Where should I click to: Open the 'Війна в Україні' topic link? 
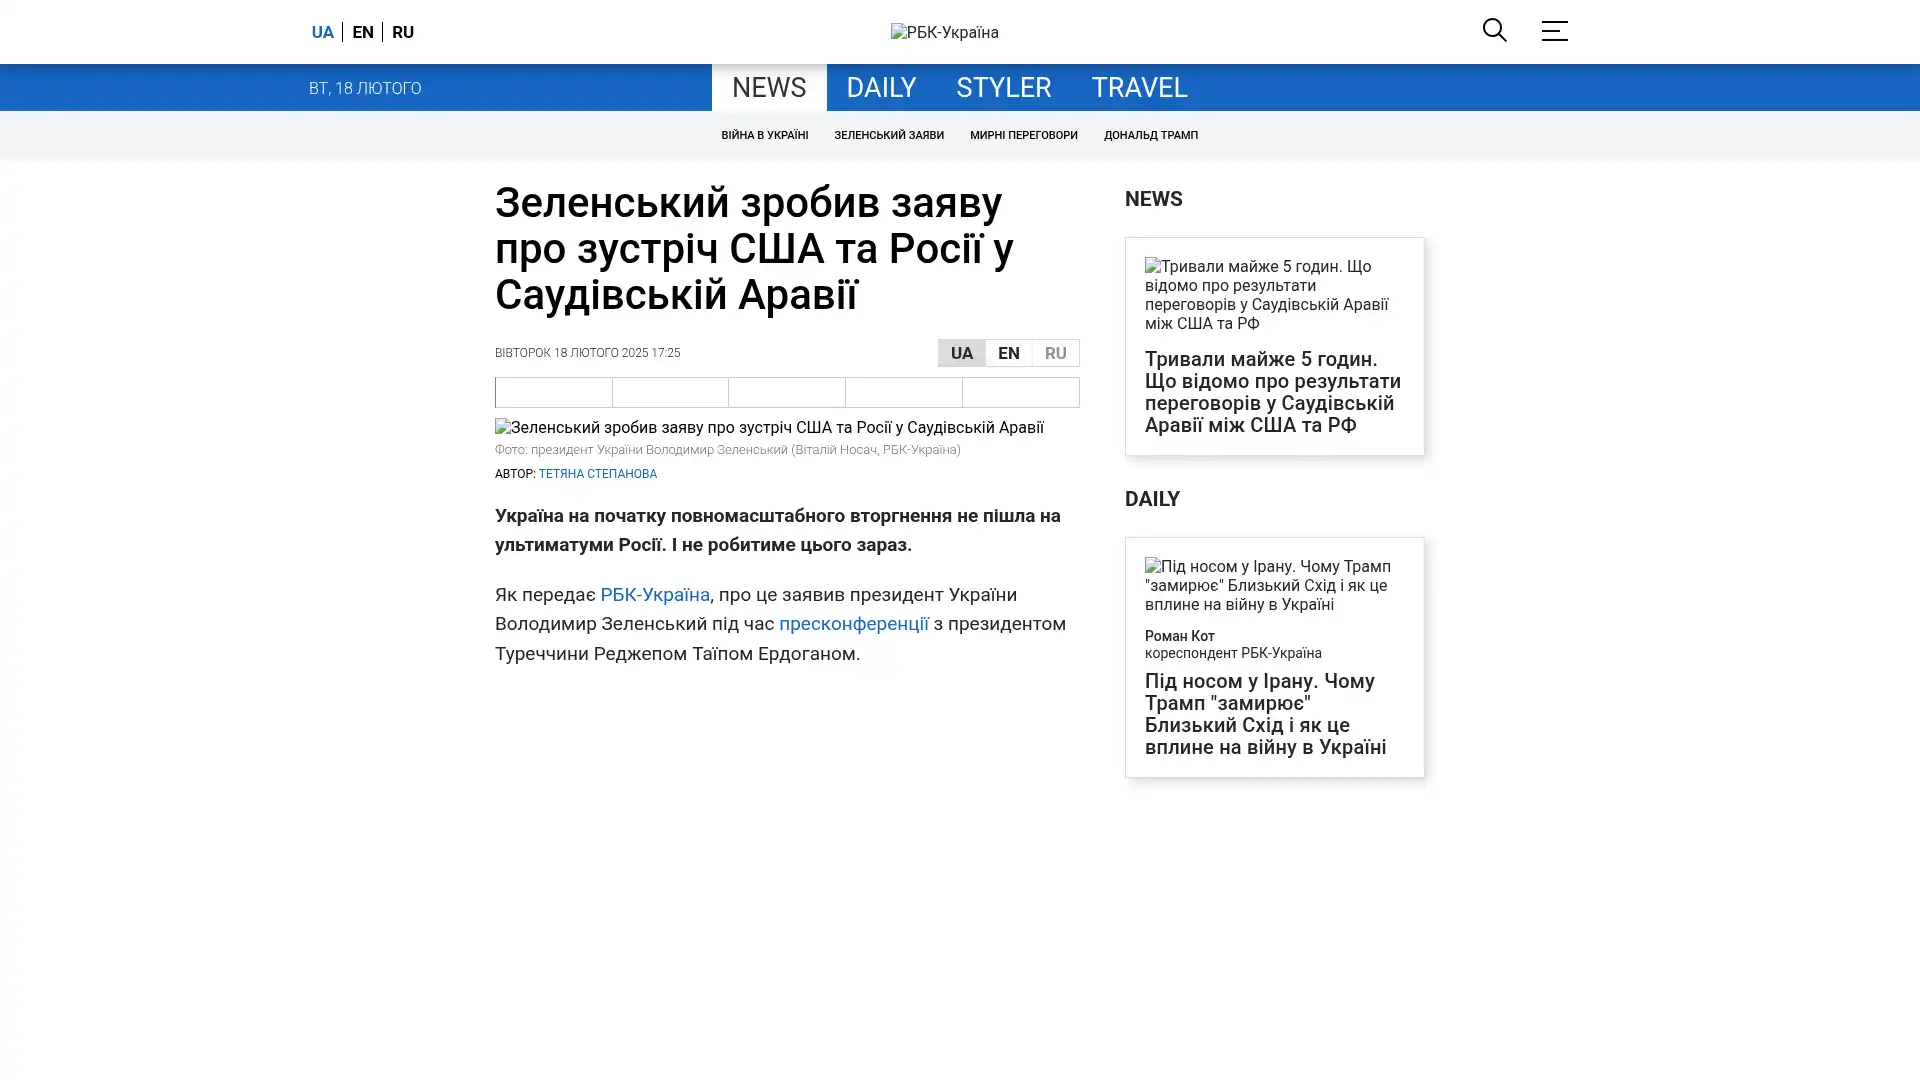(764, 135)
